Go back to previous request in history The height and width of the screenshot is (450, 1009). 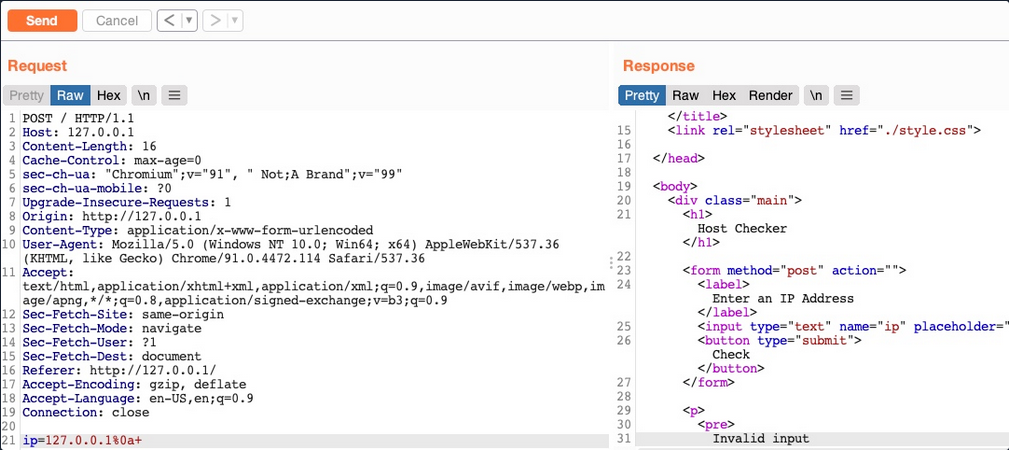pos(168,20)
